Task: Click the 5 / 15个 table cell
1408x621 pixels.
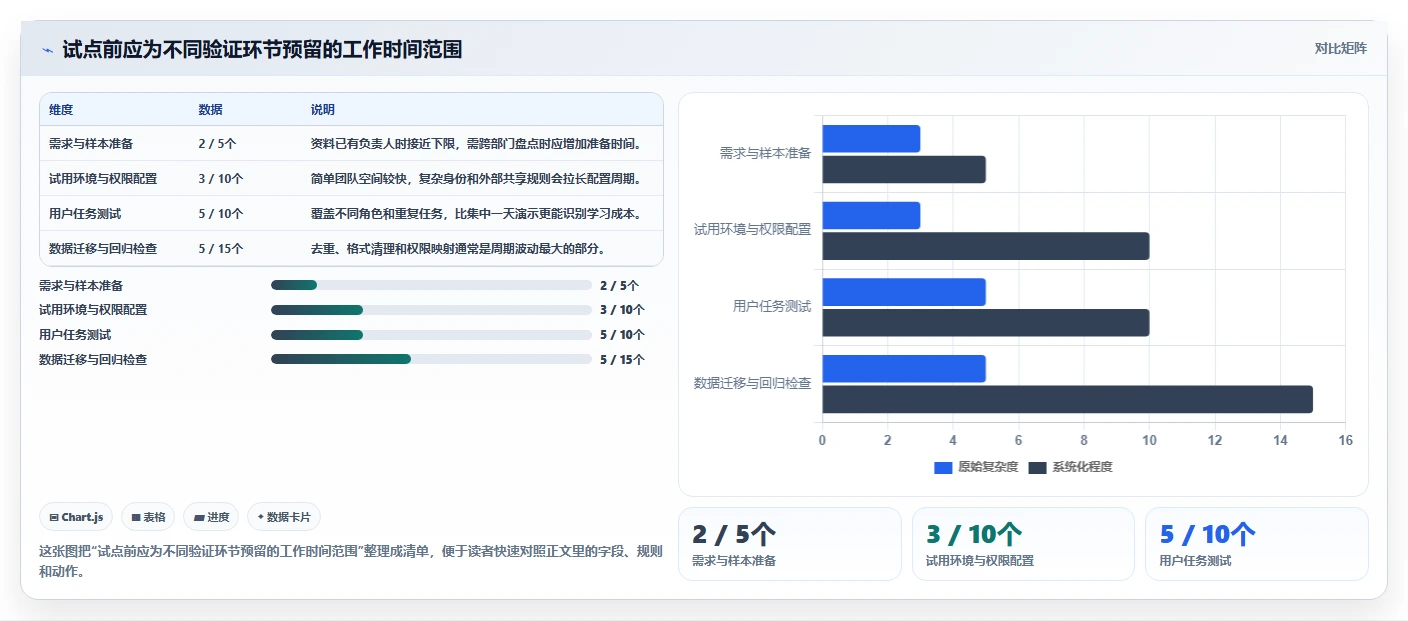Action: [x=221, y=249]
